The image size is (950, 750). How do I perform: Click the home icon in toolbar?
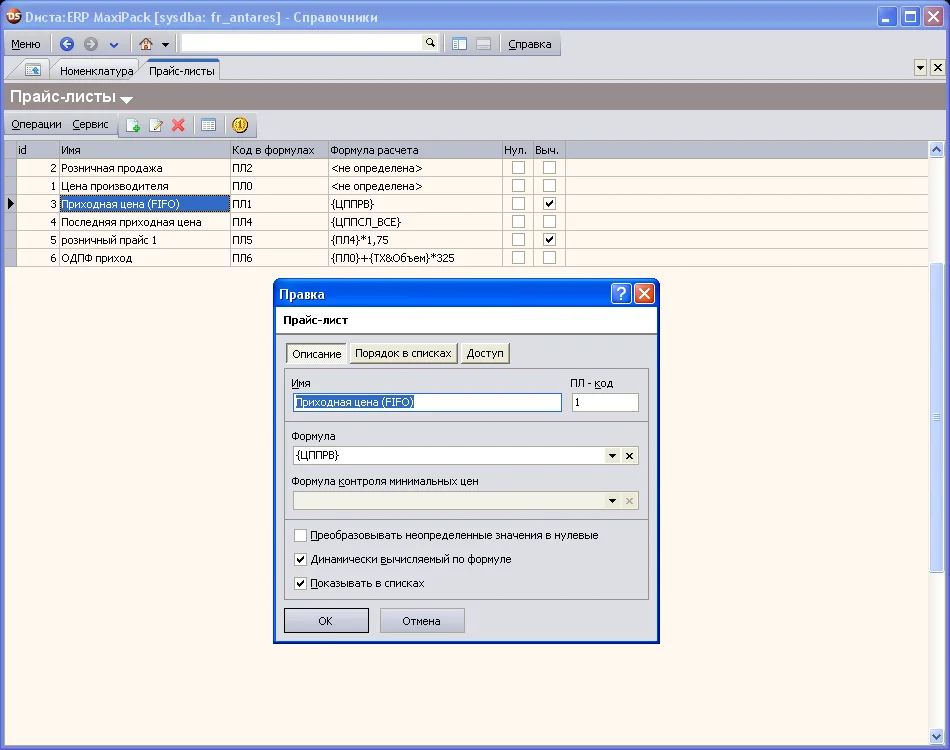(x=146, y=44)
